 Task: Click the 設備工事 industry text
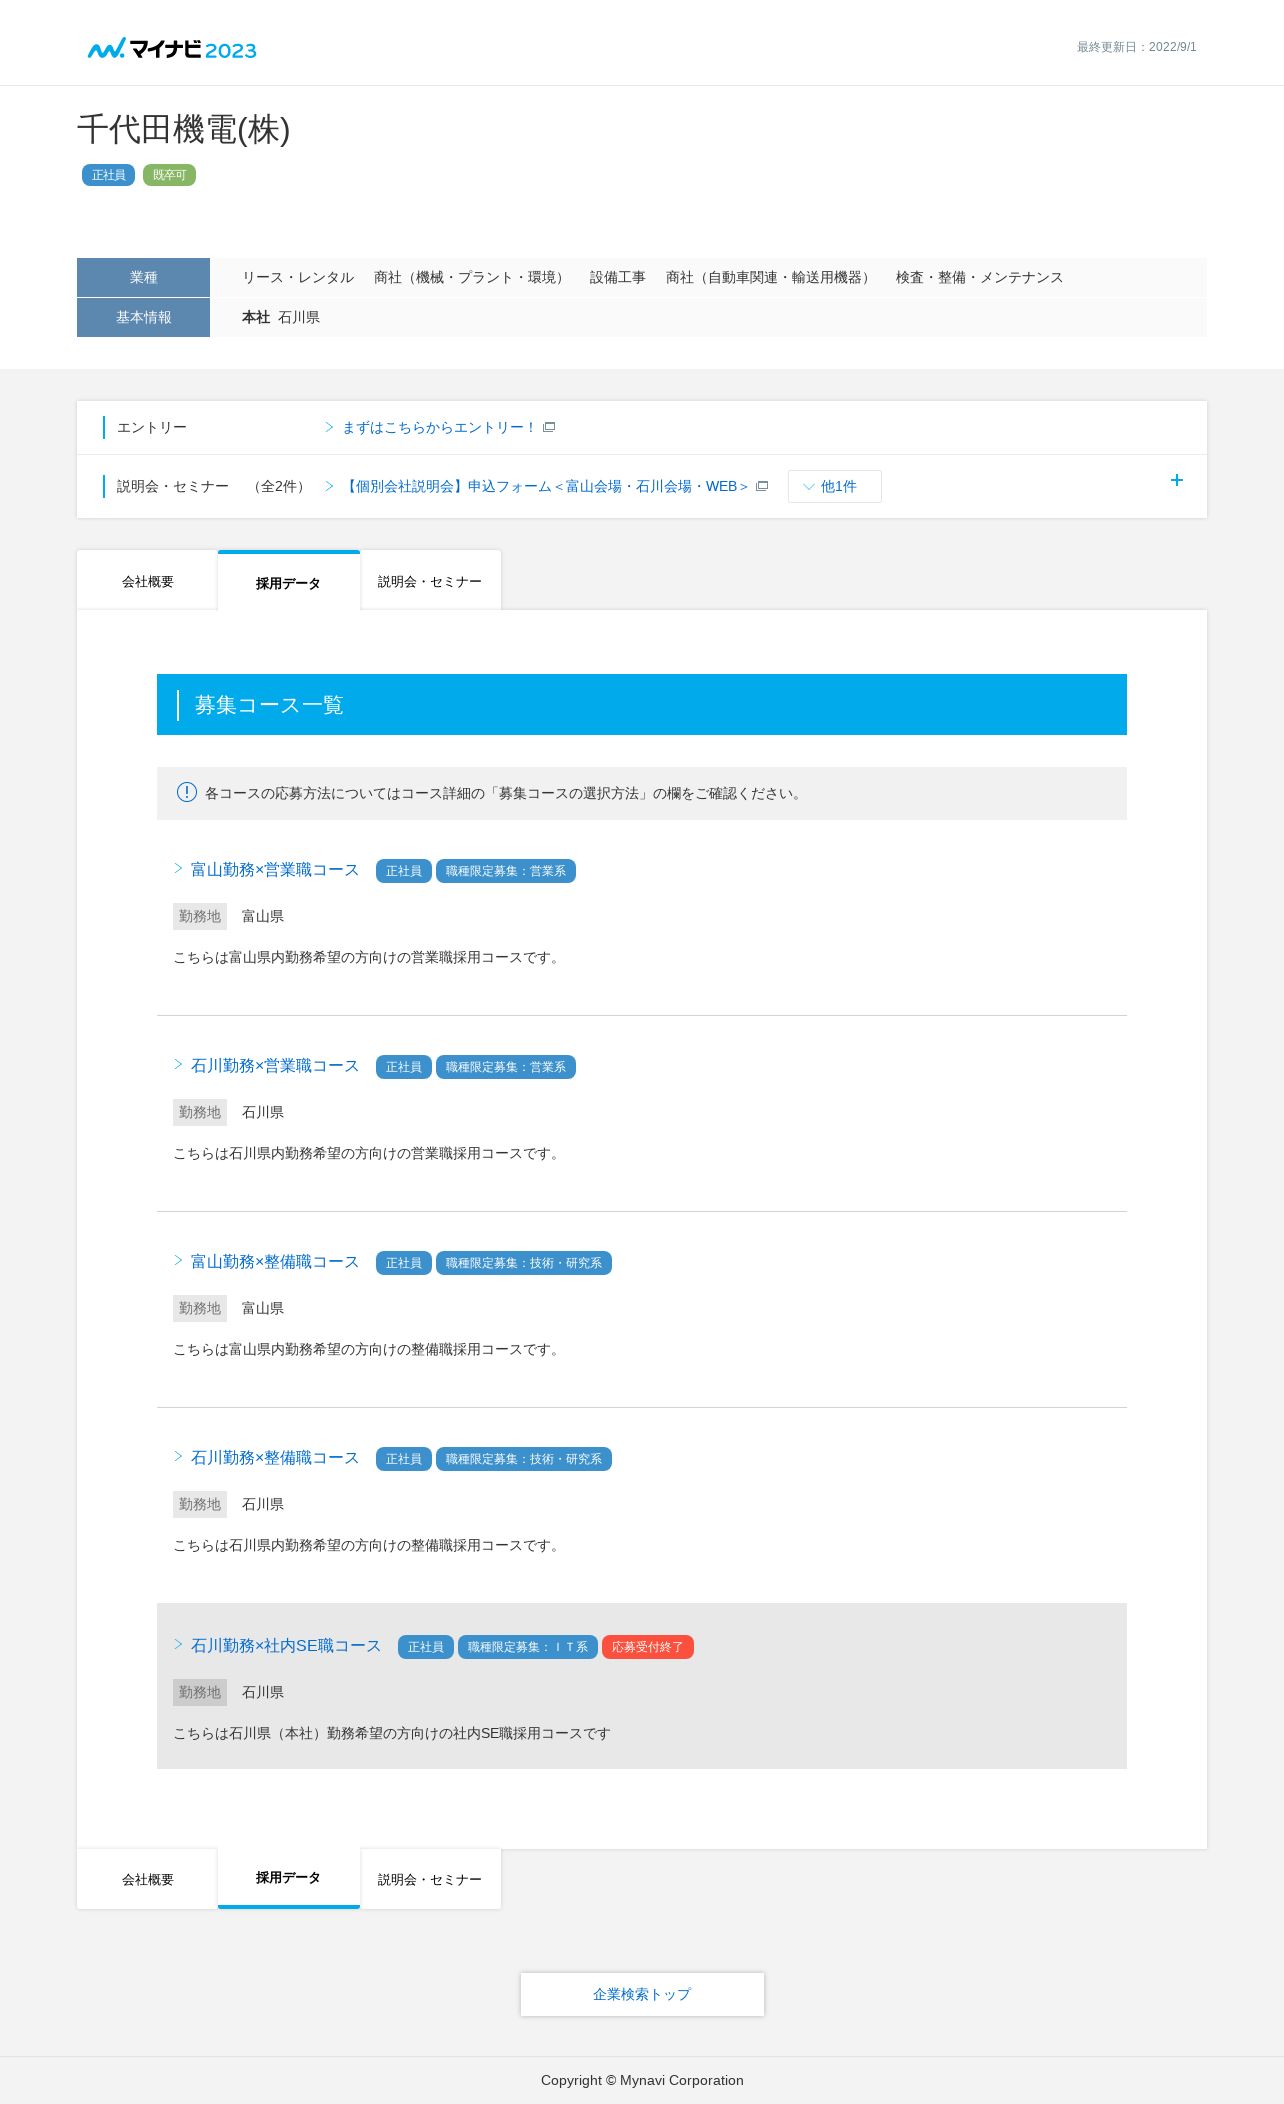click(617, 277)
